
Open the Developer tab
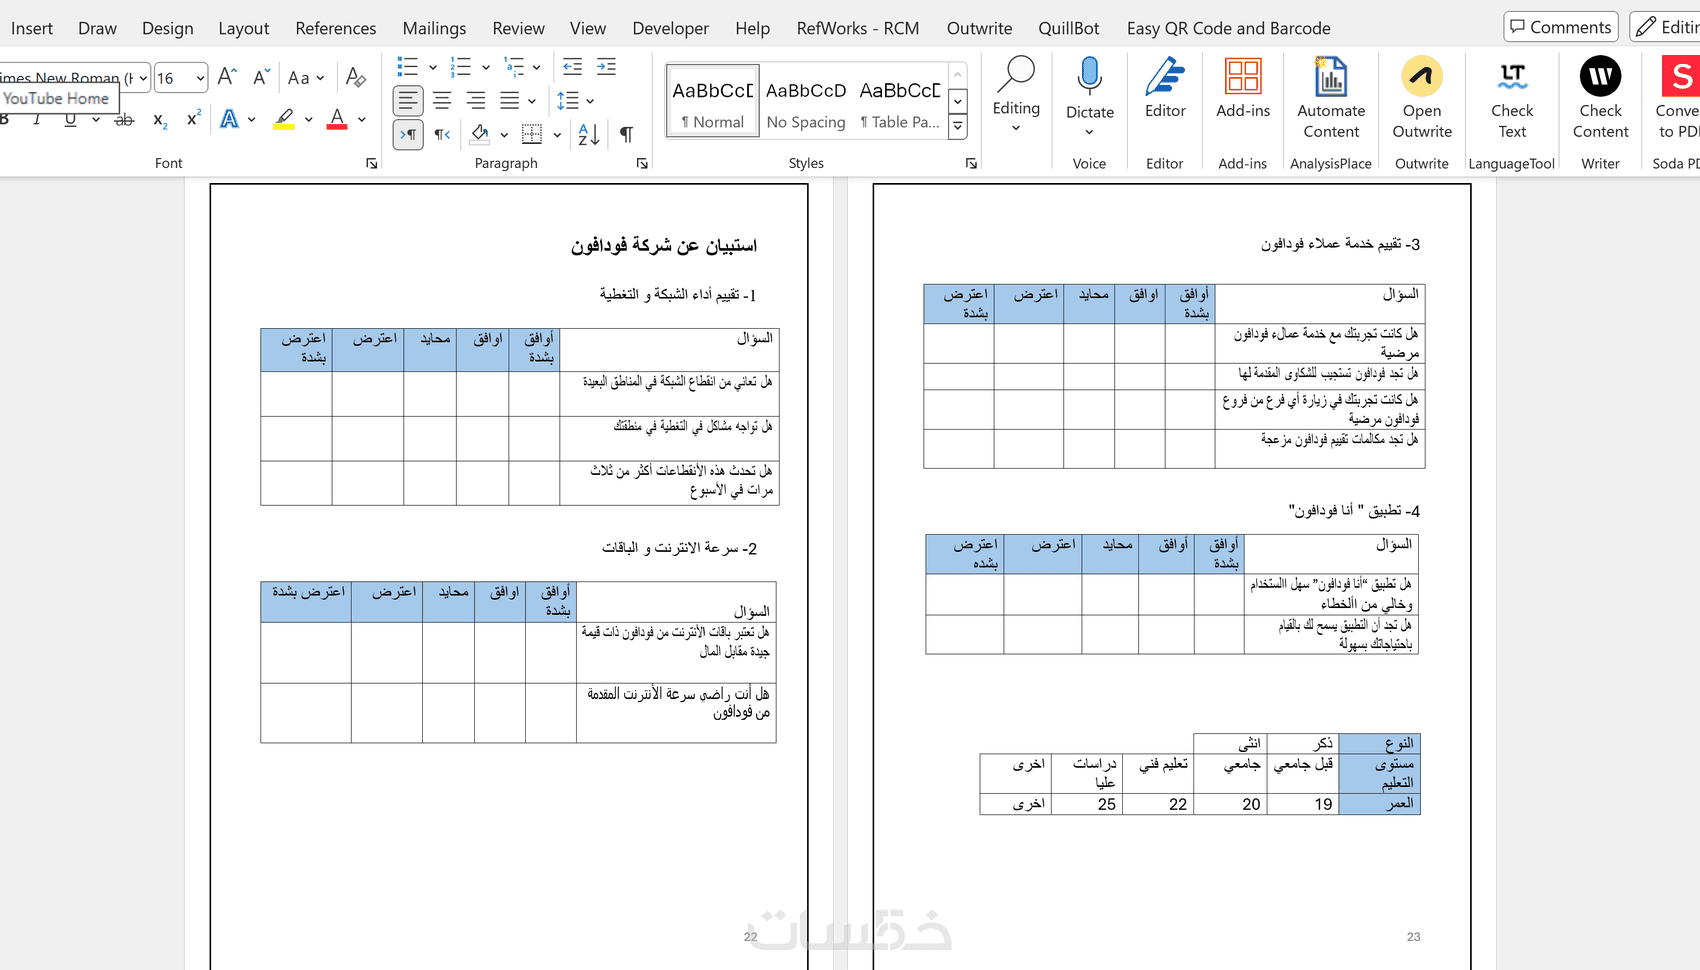(670, 28)
